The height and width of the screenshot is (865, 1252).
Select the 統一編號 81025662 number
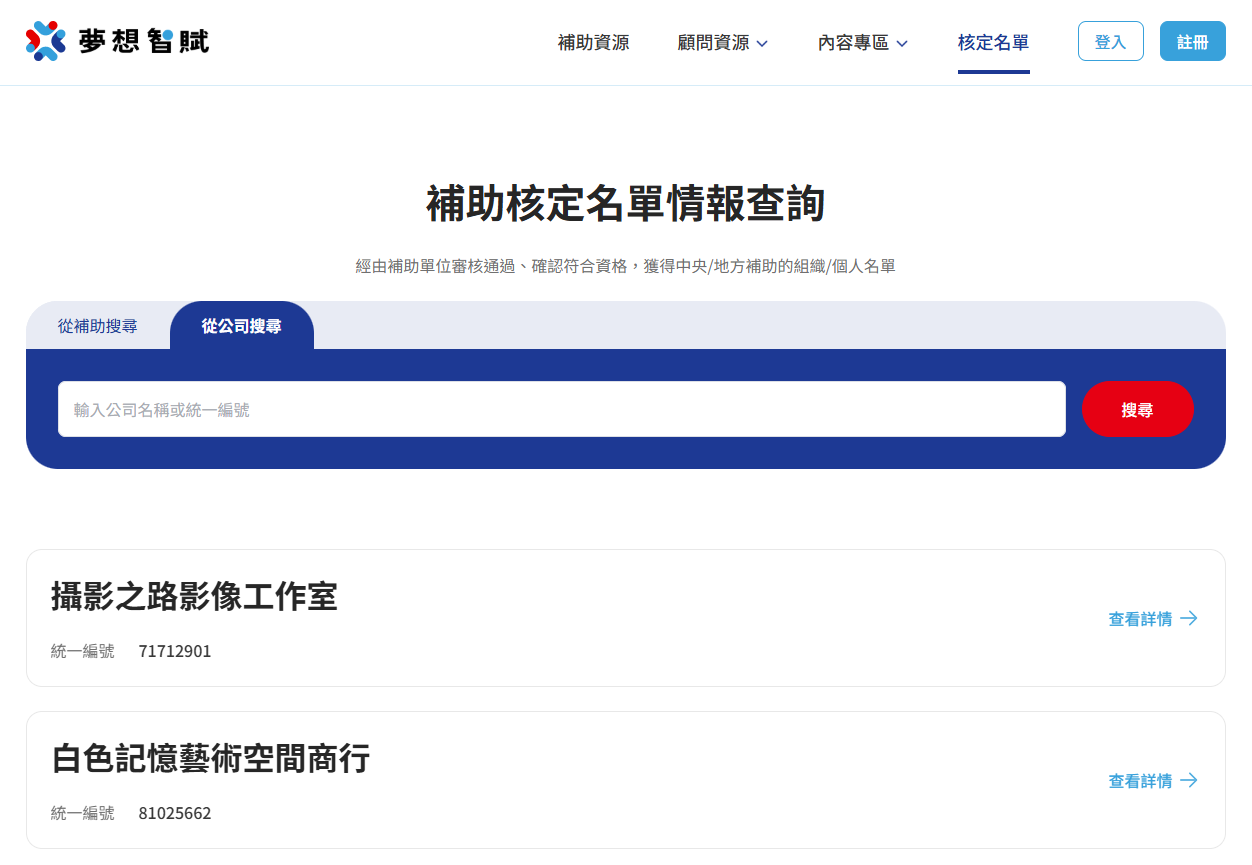175,814
